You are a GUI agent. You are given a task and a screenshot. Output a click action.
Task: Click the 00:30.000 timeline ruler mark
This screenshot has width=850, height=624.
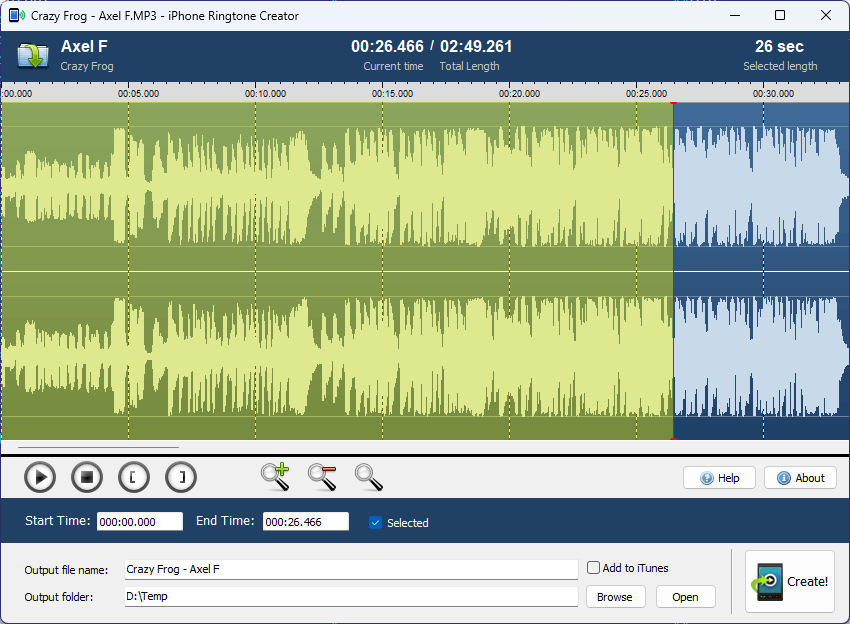coord(773,93)
